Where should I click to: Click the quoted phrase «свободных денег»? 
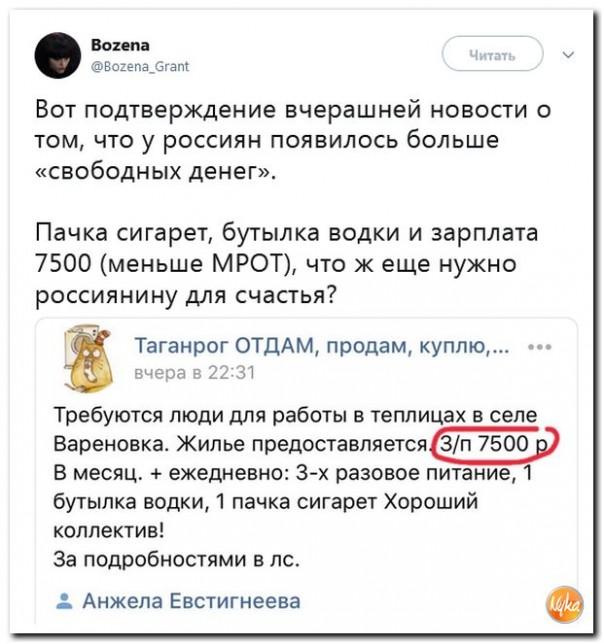click(x=157, y=172)
